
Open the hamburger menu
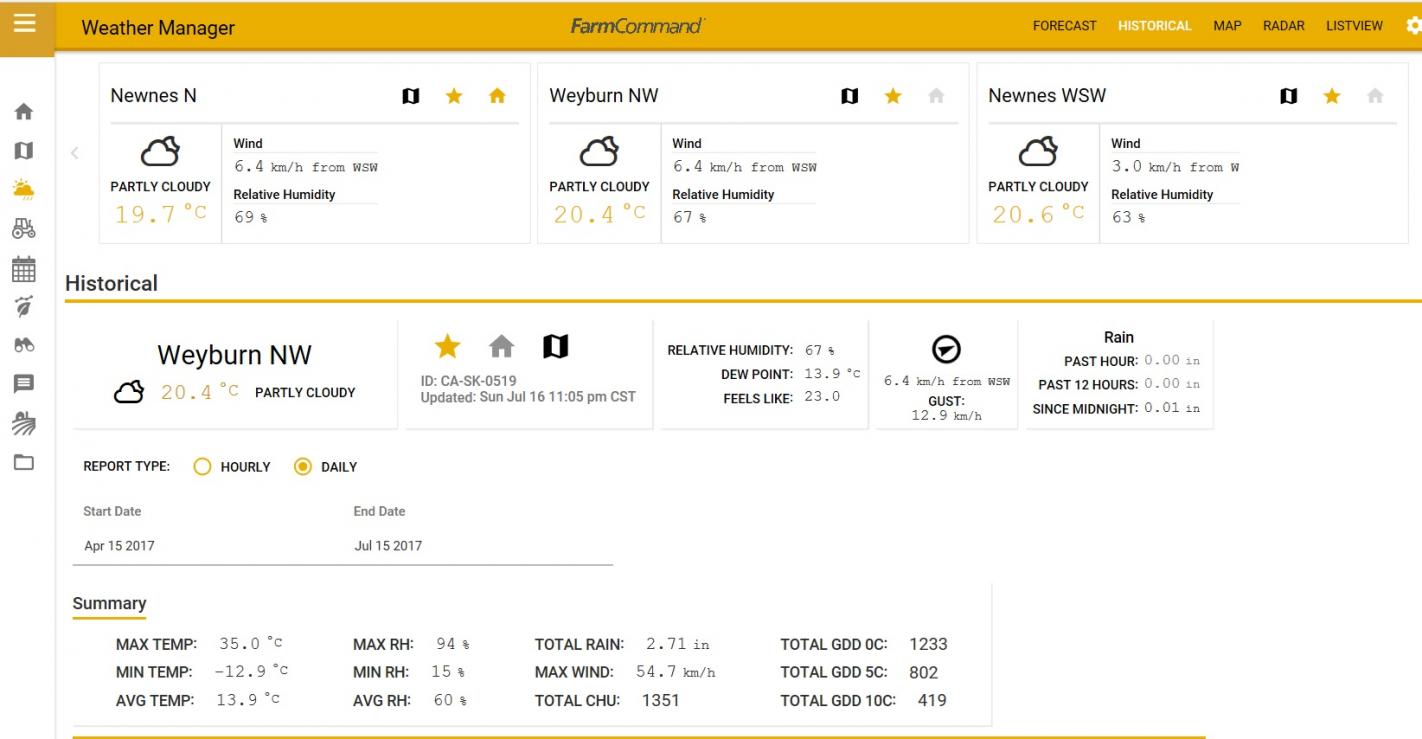pyautogui.click(x=25, y=24)
